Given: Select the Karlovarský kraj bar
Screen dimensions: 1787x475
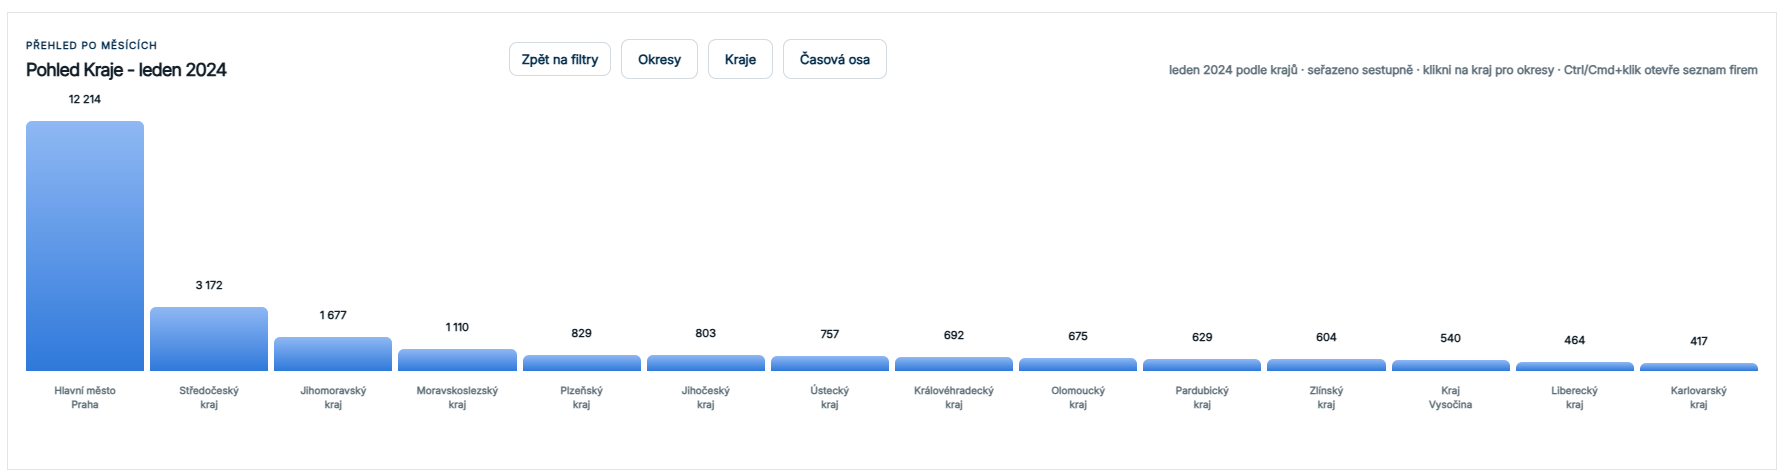Looking at the screenshot, I should point(1699,367).
